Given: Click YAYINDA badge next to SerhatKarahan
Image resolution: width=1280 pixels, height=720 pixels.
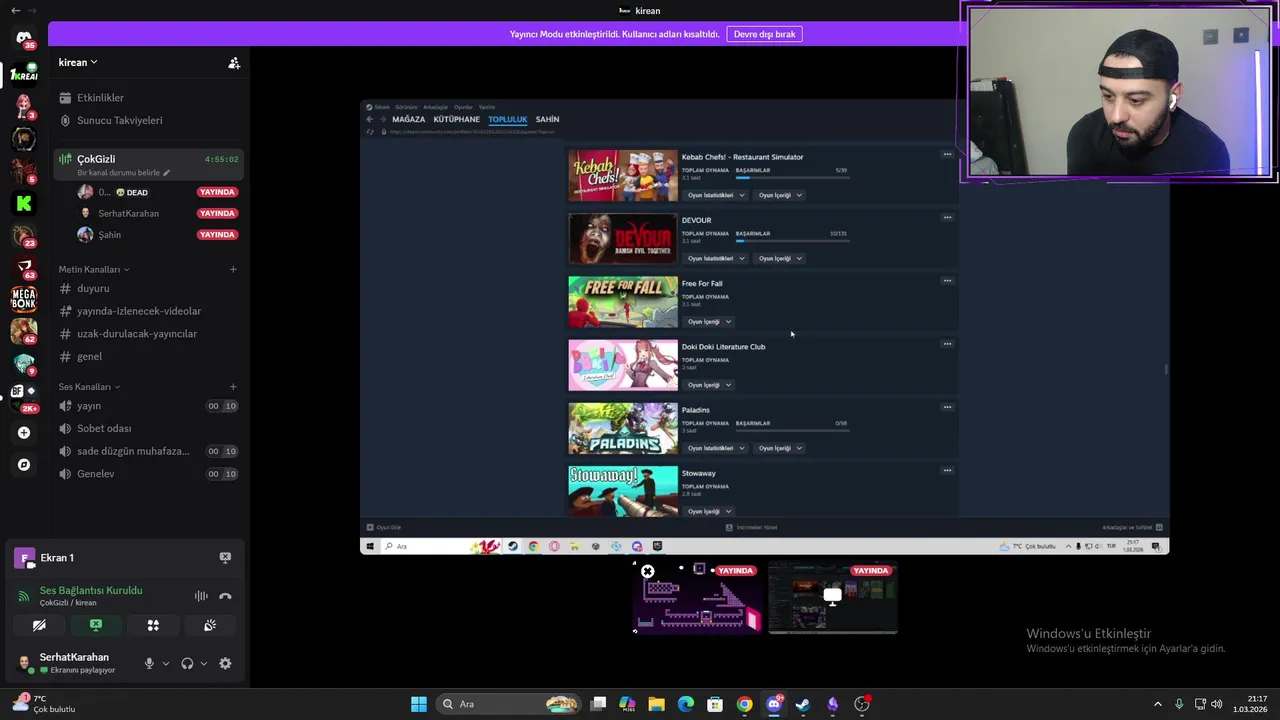Looking at the screenshot, I should pyautogui.click(x=217, y=213).
